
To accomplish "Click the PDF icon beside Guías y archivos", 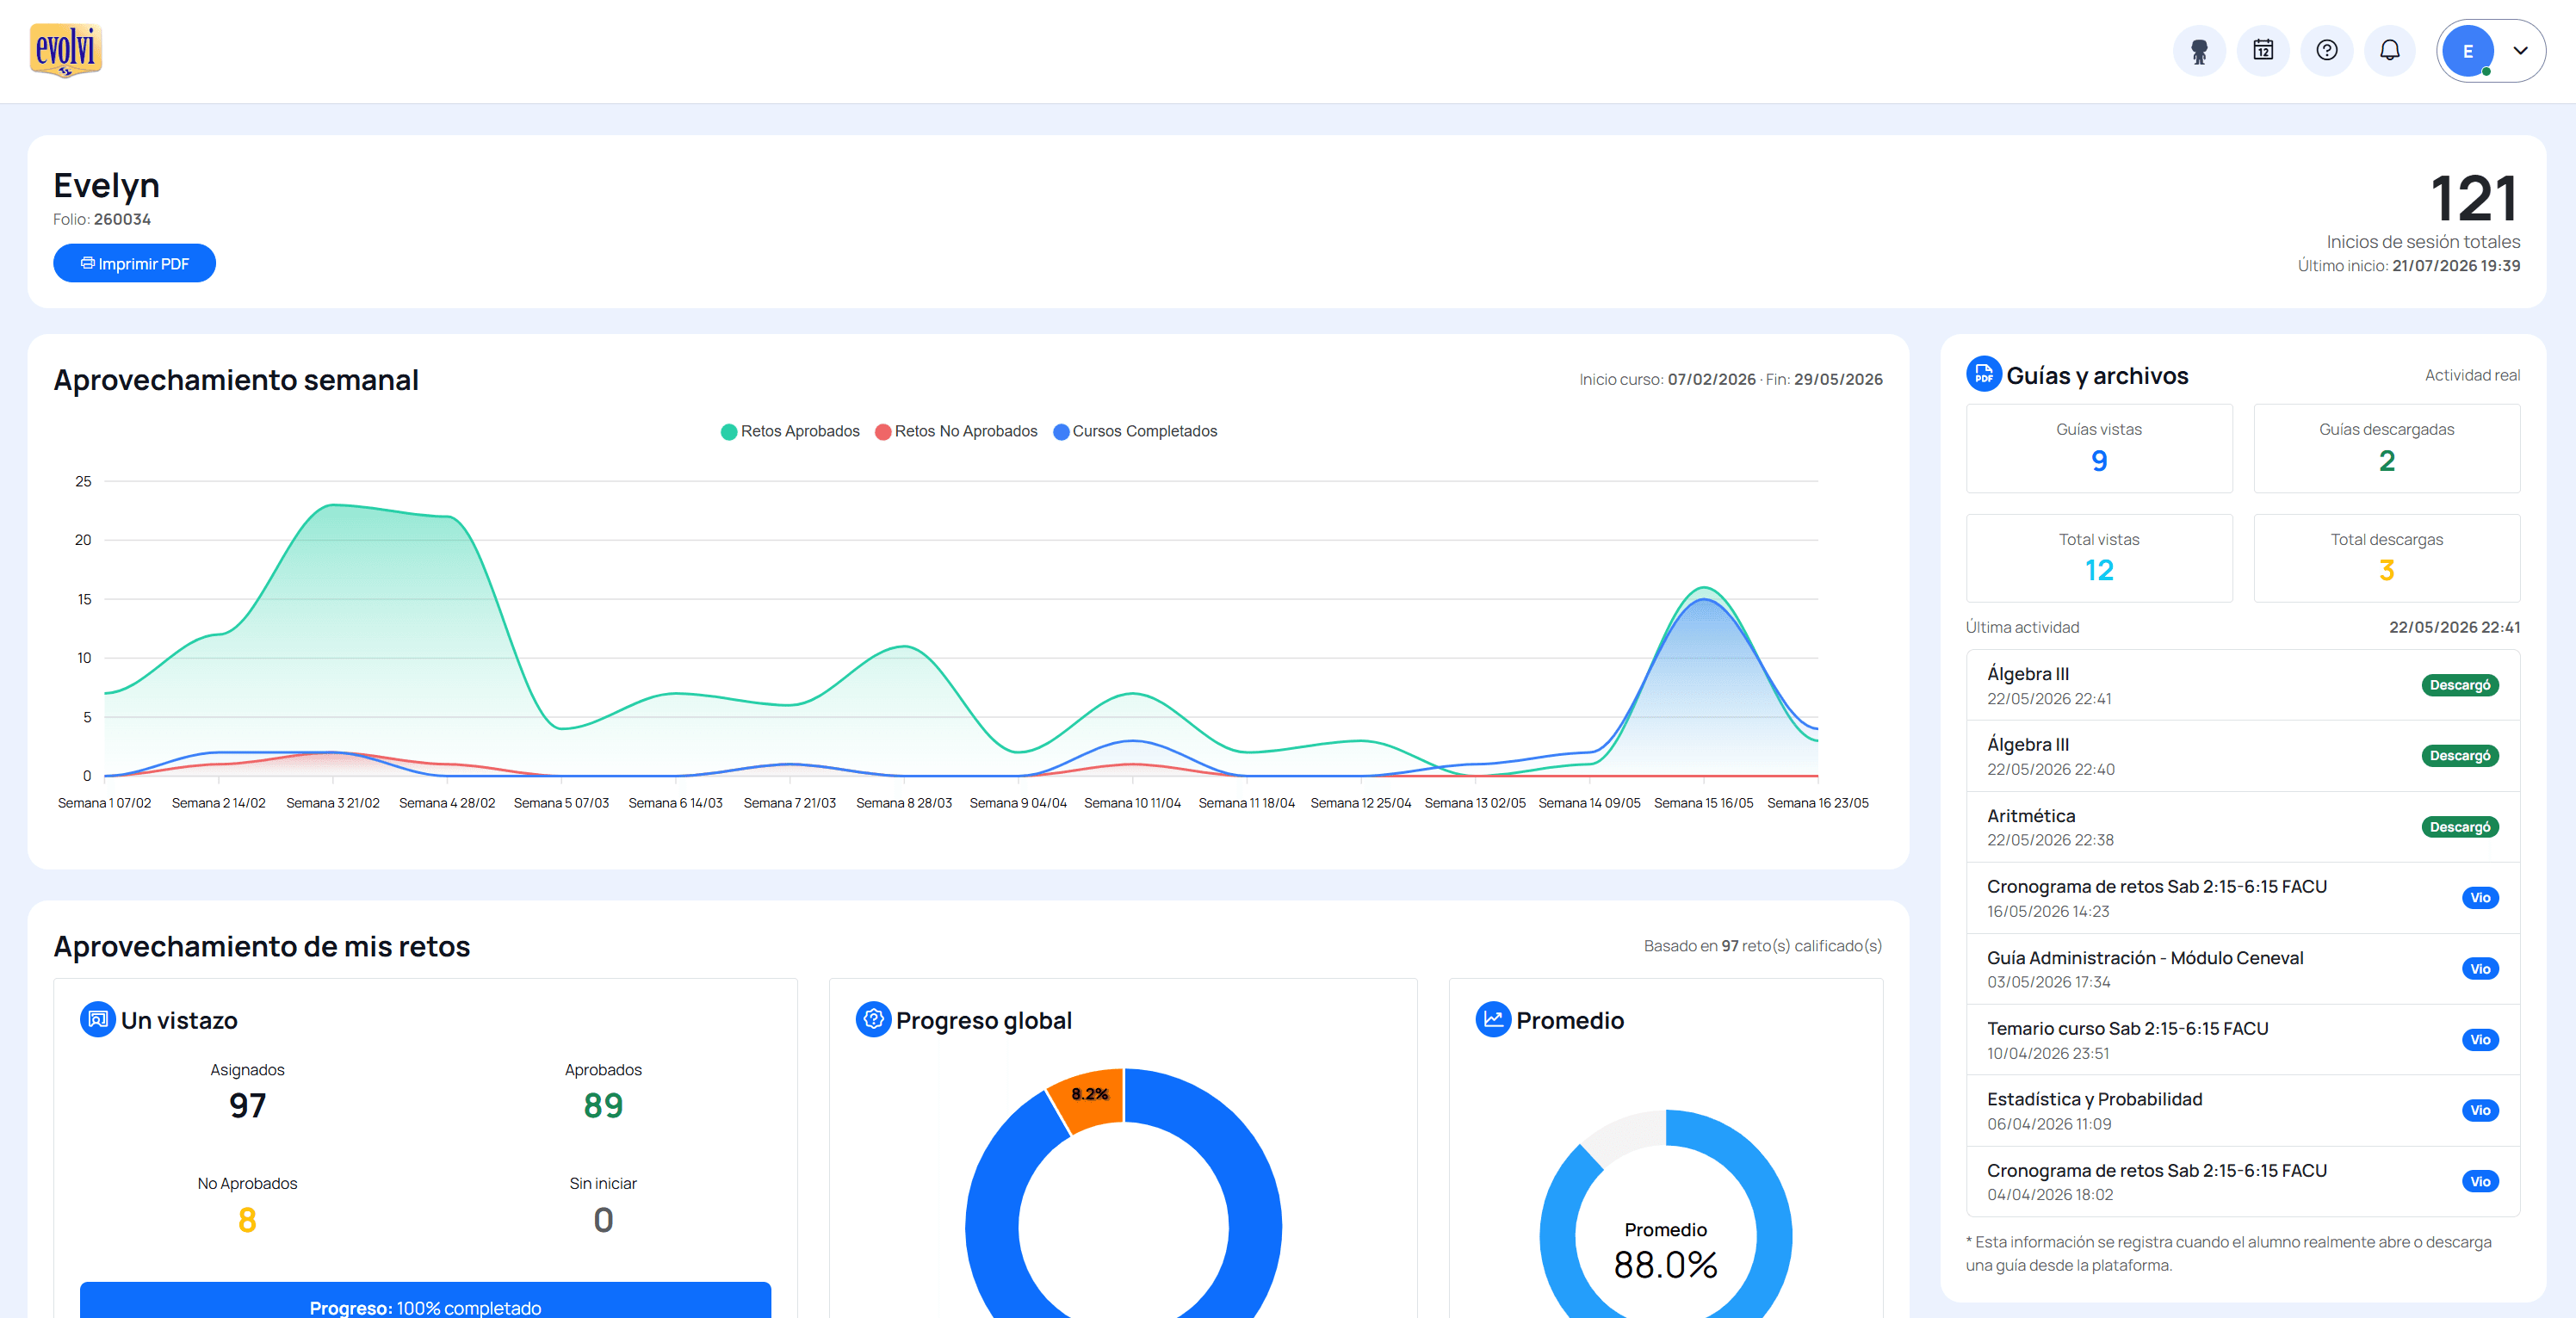I will tap(1983, 375).
